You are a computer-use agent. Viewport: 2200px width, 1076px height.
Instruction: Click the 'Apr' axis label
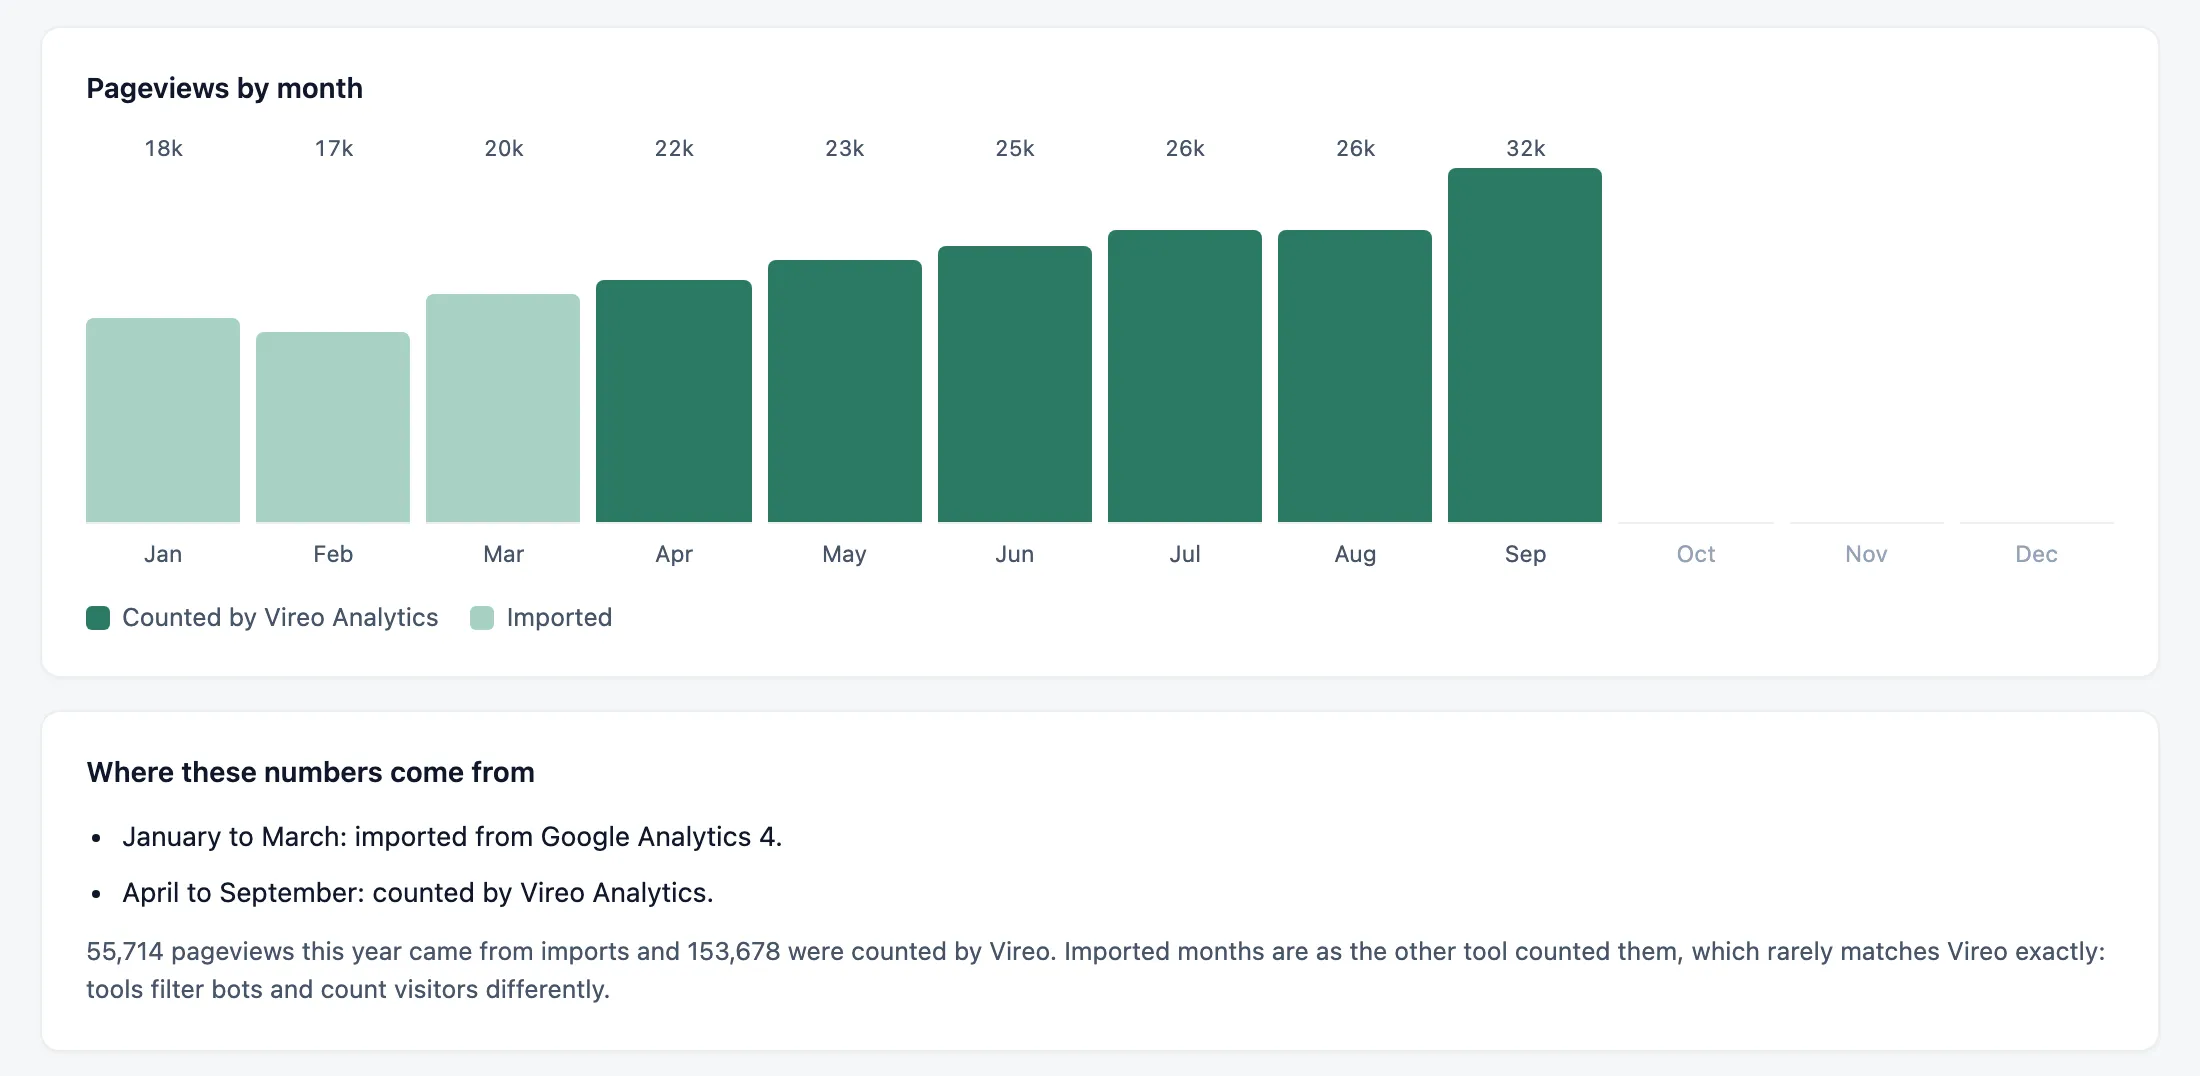coord(674,555)
